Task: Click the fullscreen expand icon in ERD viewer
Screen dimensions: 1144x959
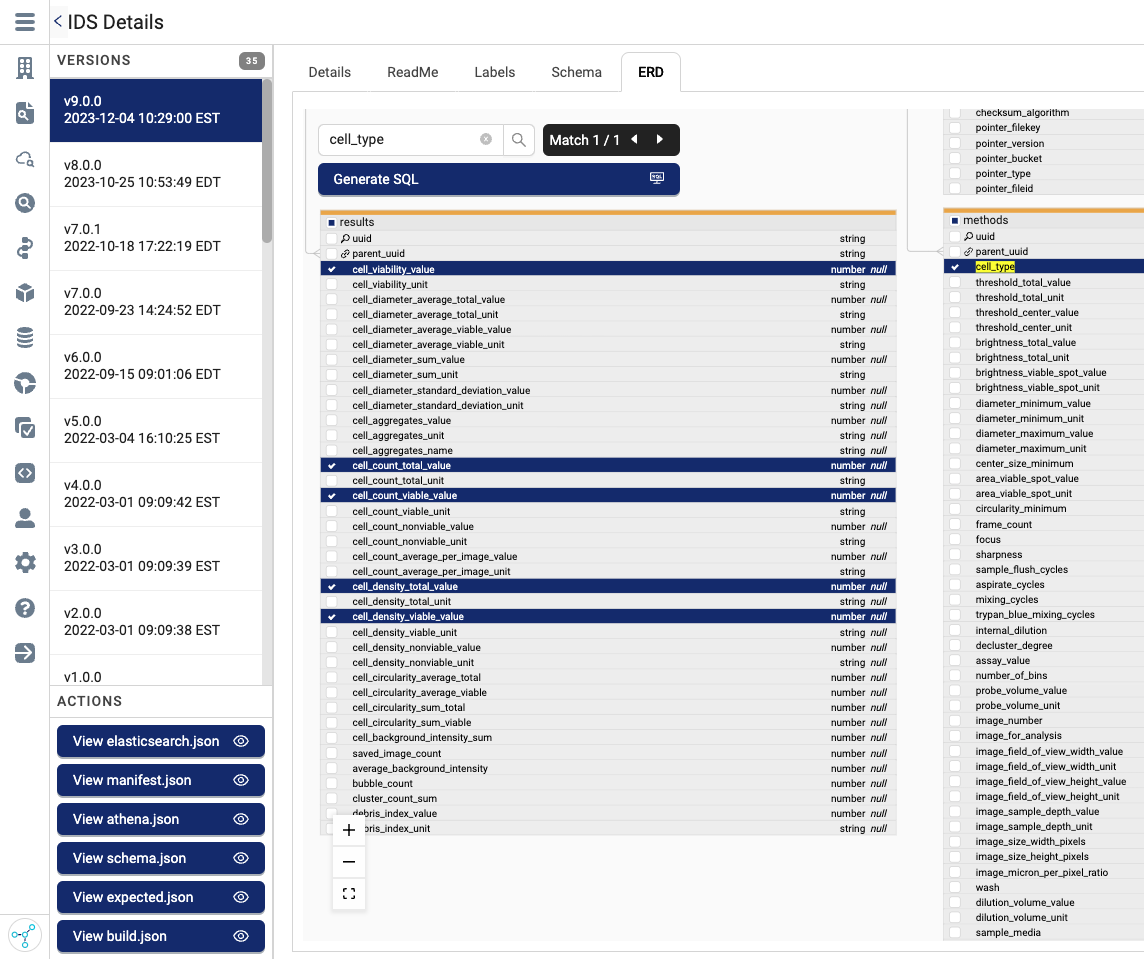Action: 348,893
